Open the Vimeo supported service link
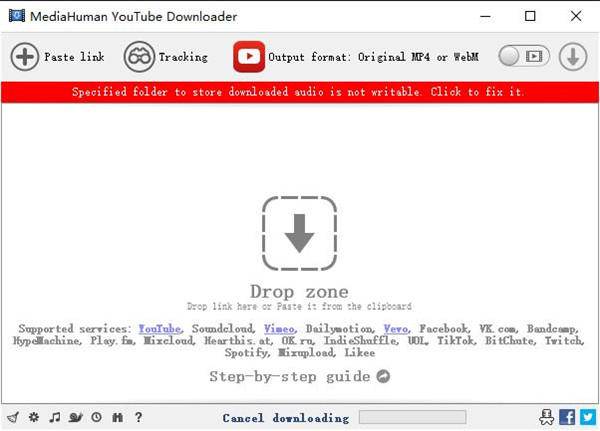 [x=279, y=328]
